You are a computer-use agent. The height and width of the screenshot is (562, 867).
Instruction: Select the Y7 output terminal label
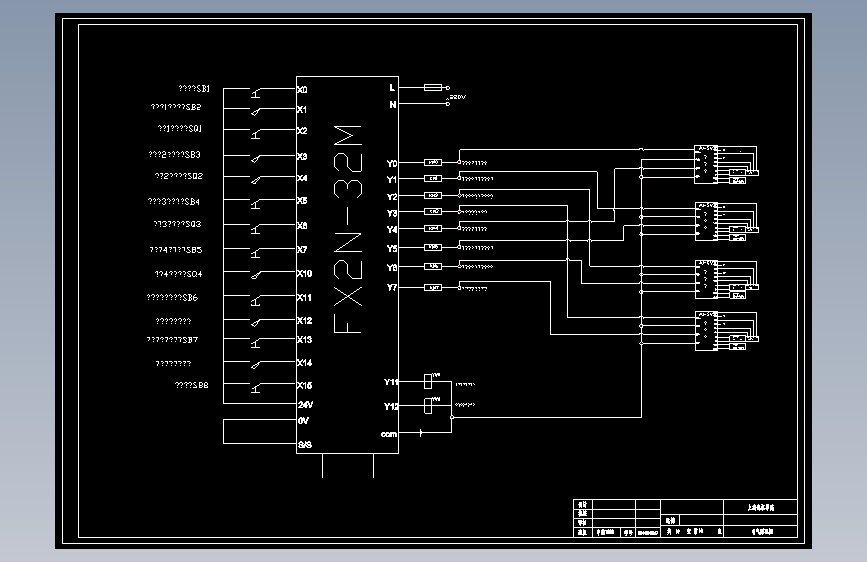[x=391, y=287]
